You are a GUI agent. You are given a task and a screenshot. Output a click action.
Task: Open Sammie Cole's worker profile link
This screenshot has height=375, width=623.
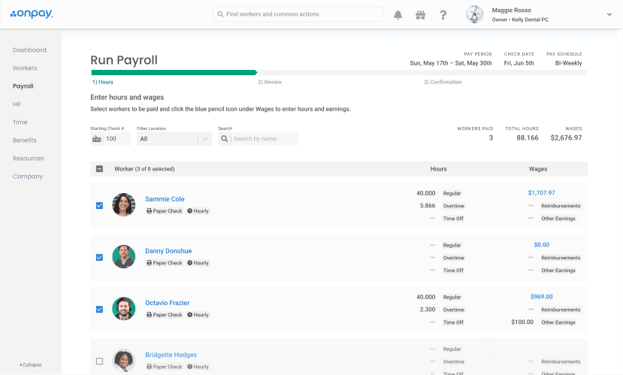pos(164,199)
